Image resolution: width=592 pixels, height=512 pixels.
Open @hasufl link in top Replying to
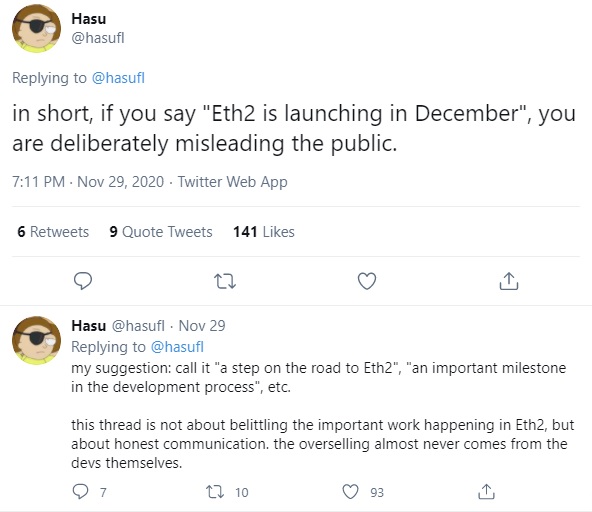[118, 78]
